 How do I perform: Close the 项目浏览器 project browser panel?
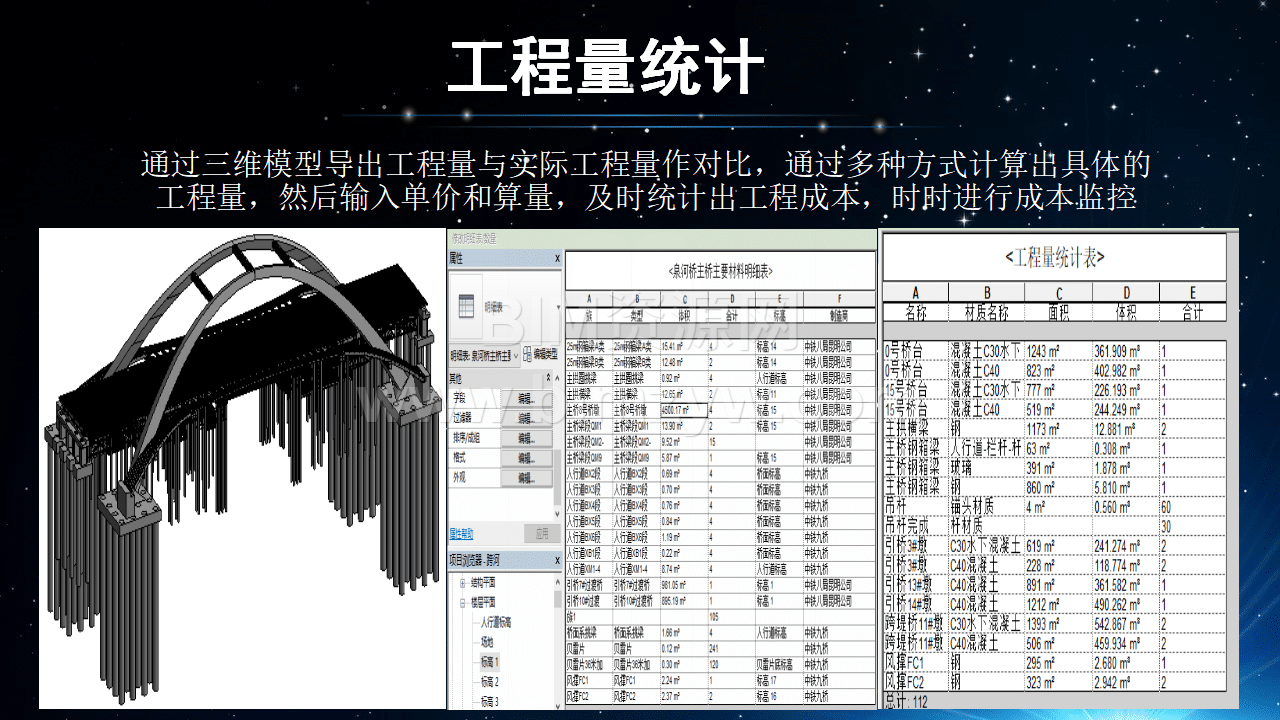pos(557,560)
